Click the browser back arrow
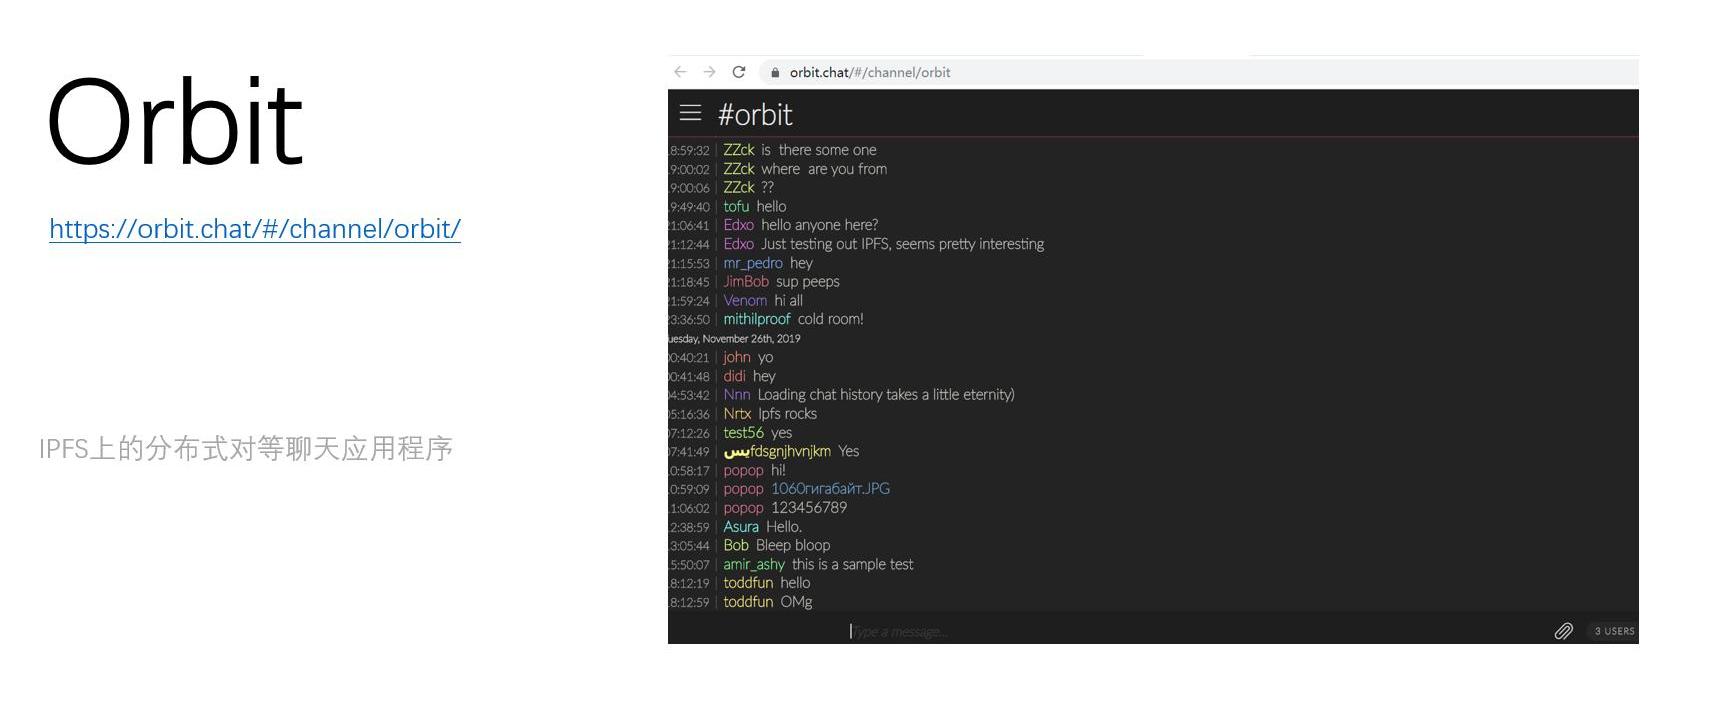Image resolution: width=1724 pixels, height=706 pixels. (x=680, y=72)
